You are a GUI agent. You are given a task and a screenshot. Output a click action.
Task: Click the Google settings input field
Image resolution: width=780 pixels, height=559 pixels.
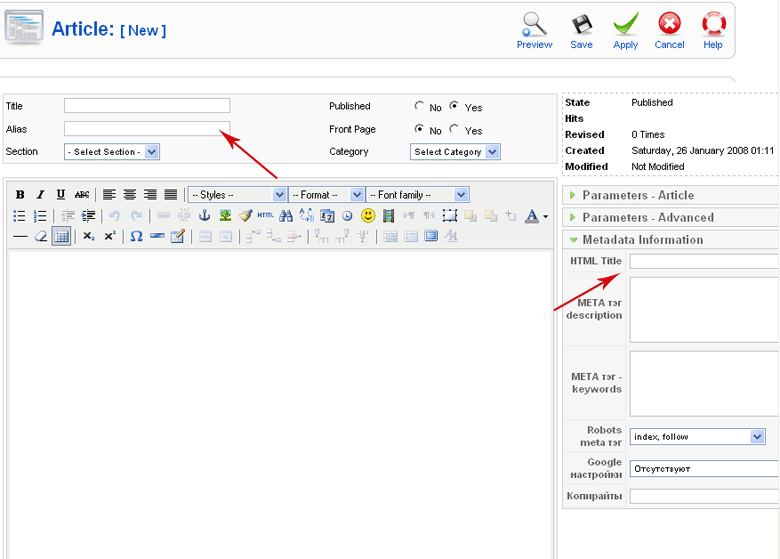[704, 469]
